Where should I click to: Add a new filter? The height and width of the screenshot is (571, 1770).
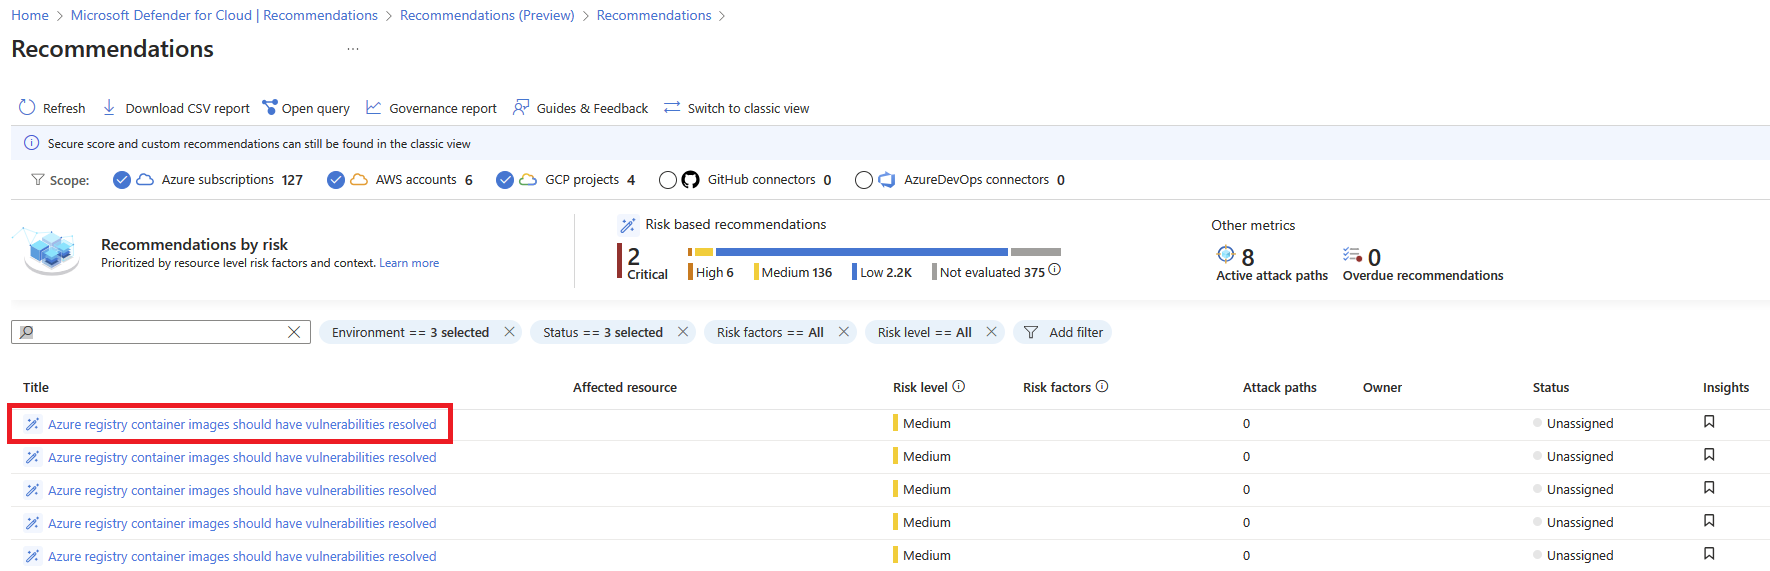coord(1063,332)
